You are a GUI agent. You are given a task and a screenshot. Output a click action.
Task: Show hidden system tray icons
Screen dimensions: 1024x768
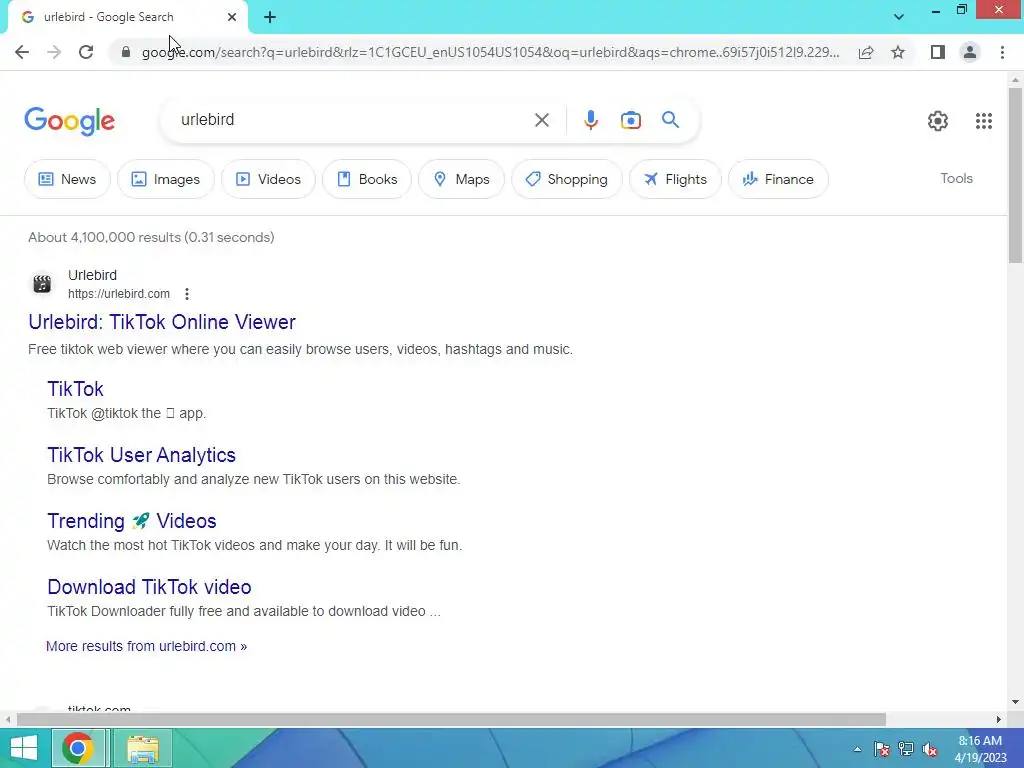coord(857,749)
